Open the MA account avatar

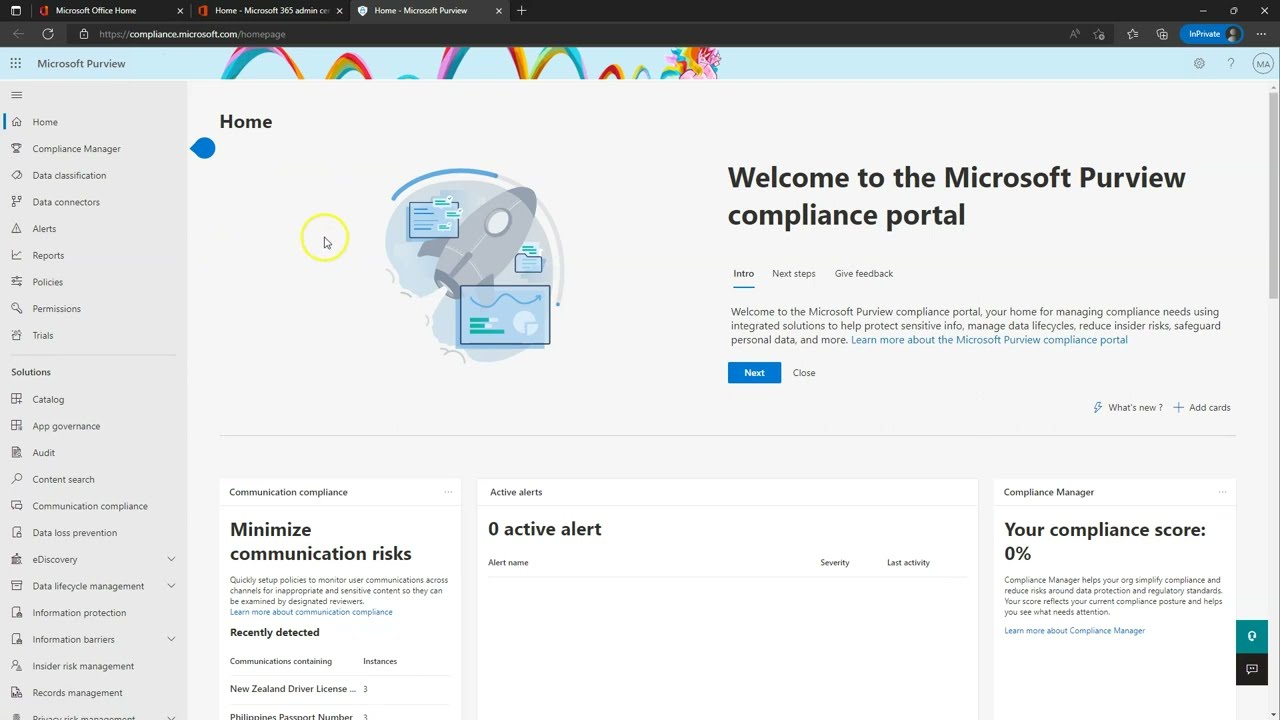pos(1263,64)
